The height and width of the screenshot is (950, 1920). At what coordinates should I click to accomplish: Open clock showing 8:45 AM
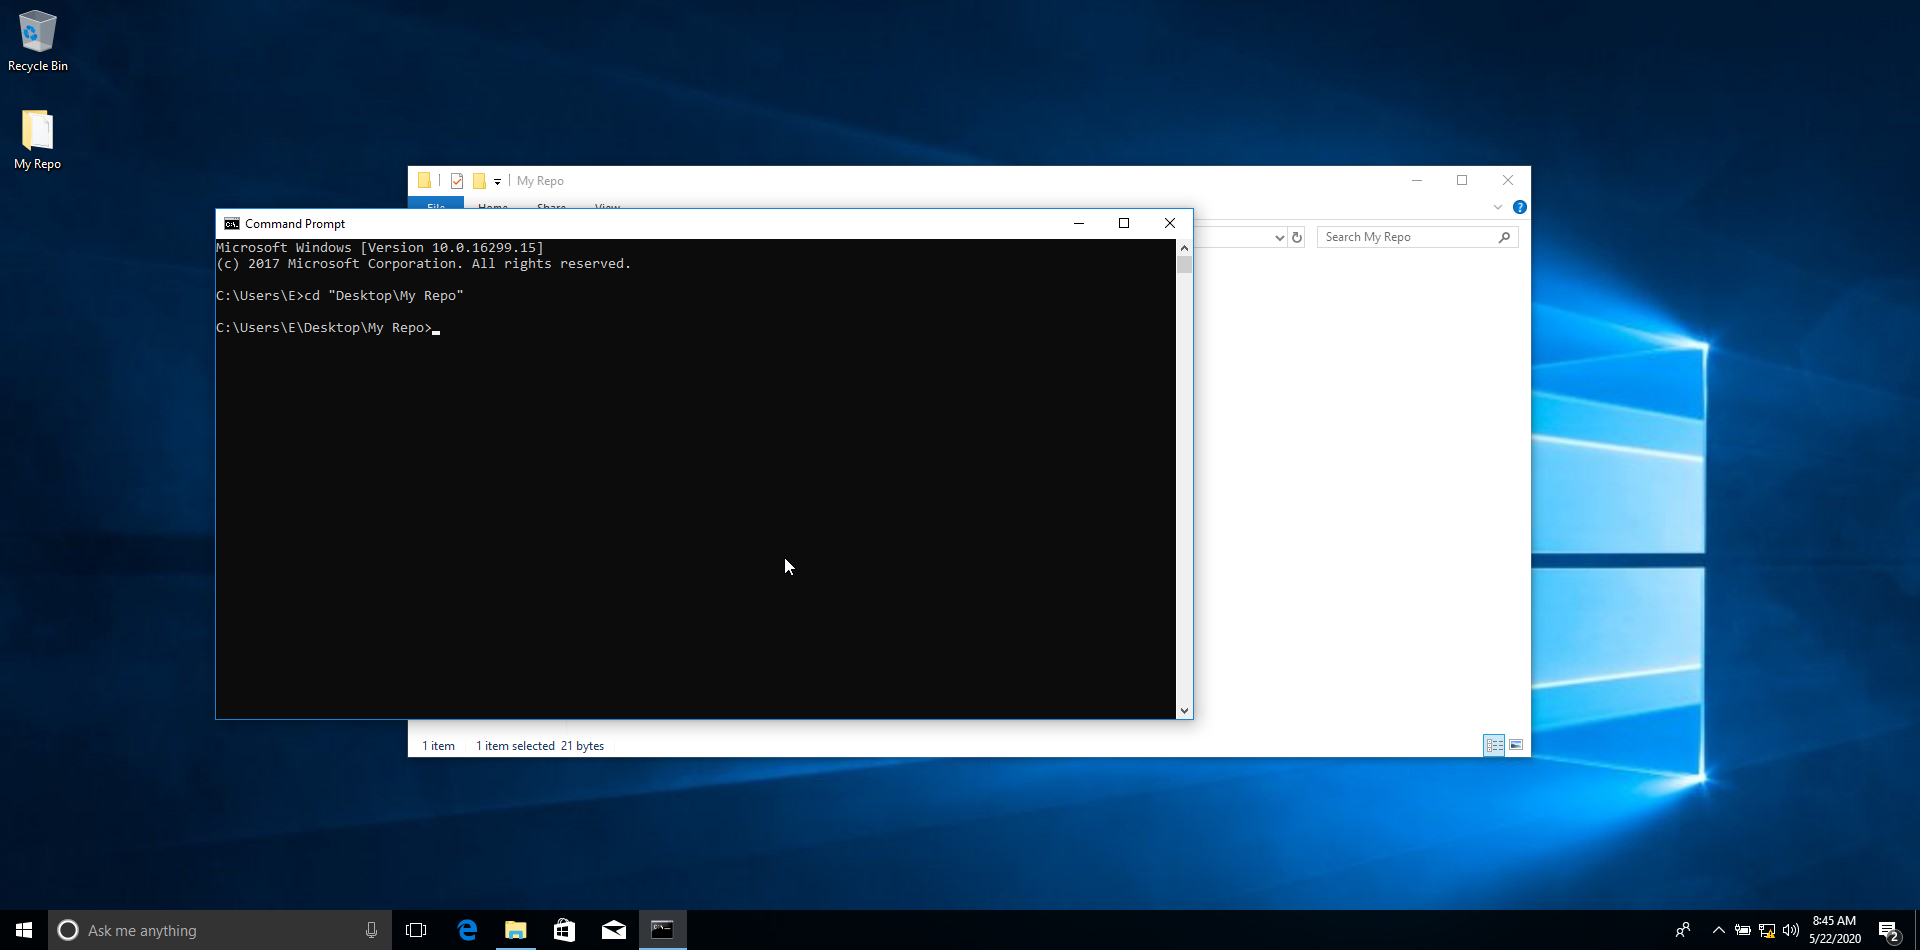(1834, 930)
